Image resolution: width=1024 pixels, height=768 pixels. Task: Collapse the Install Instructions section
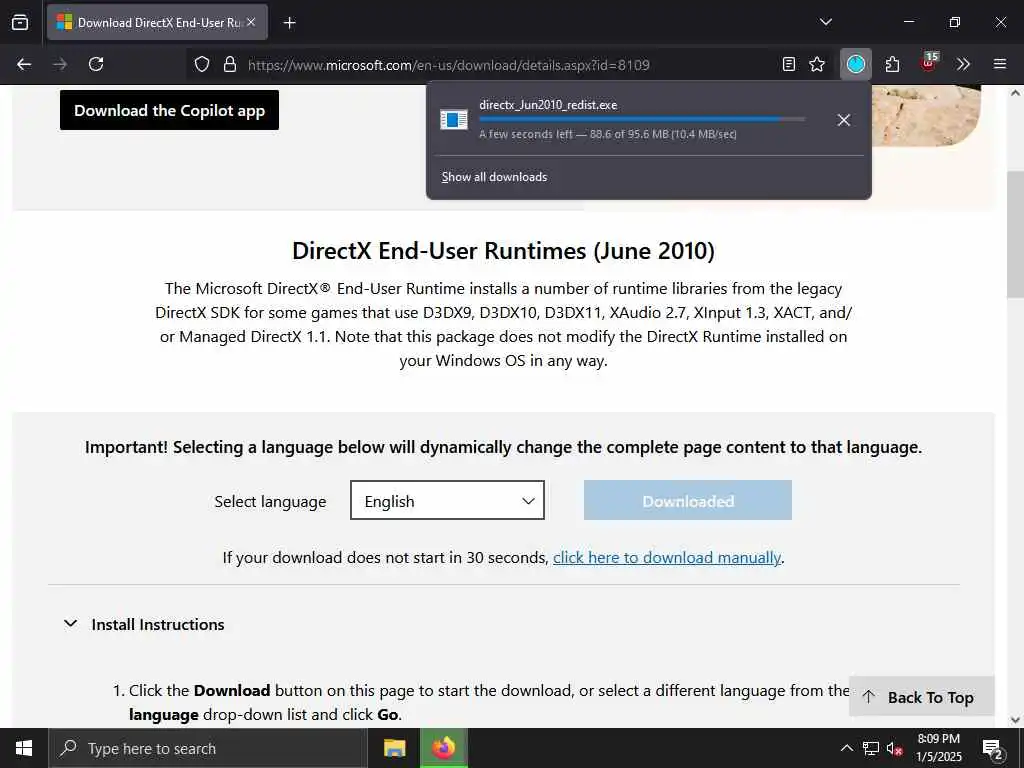tap(144, 624)
